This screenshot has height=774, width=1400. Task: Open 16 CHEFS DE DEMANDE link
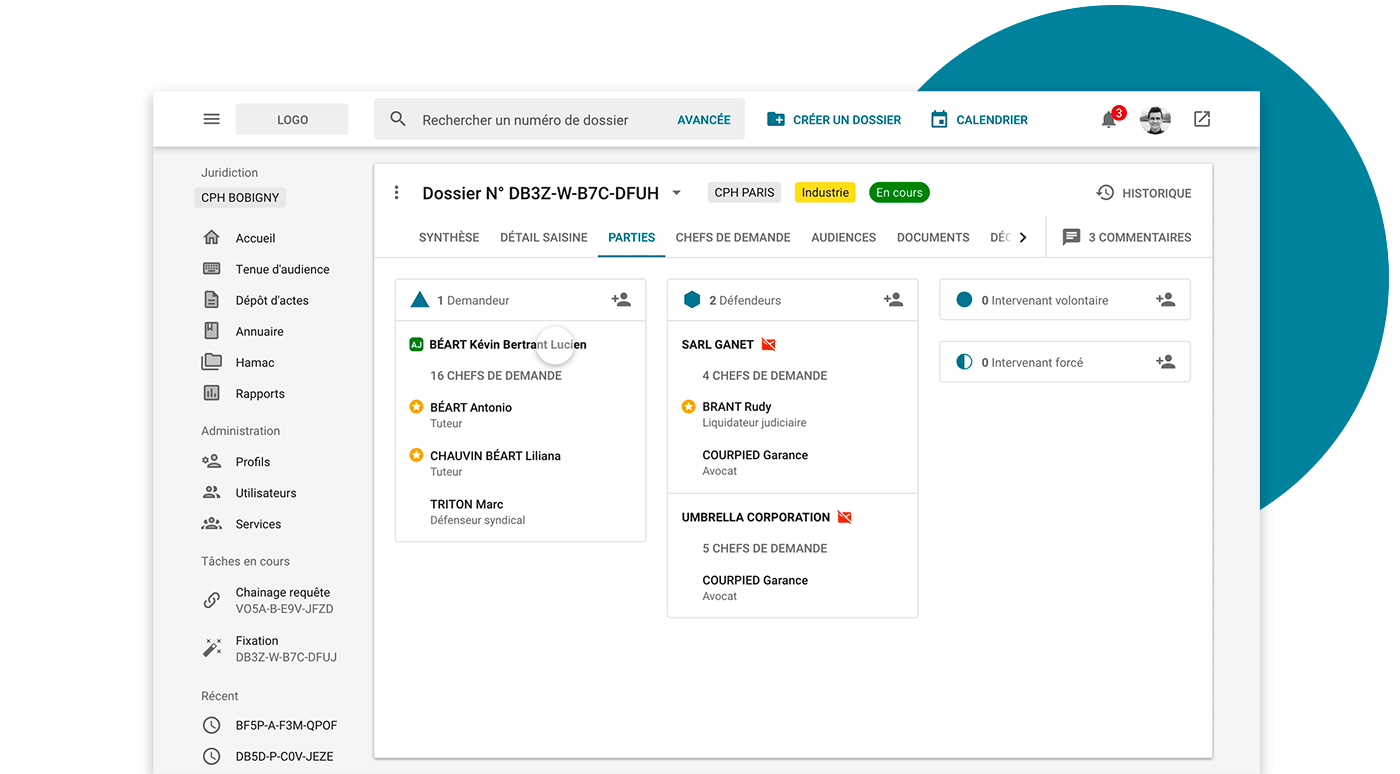(x=496, y=376)
